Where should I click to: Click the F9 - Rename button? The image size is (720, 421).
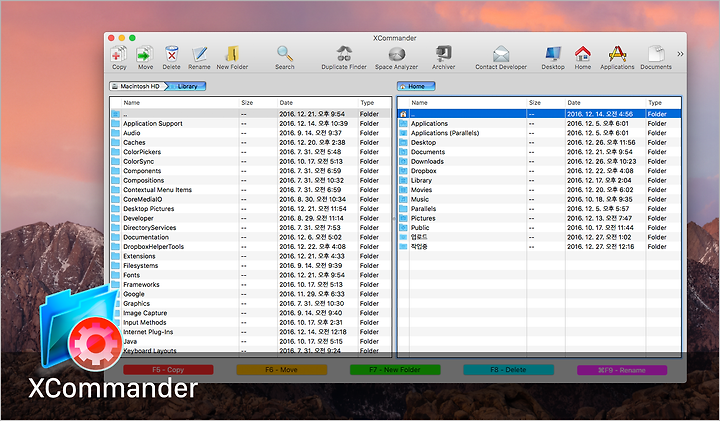pyautogui.click(x=622, y=370)
